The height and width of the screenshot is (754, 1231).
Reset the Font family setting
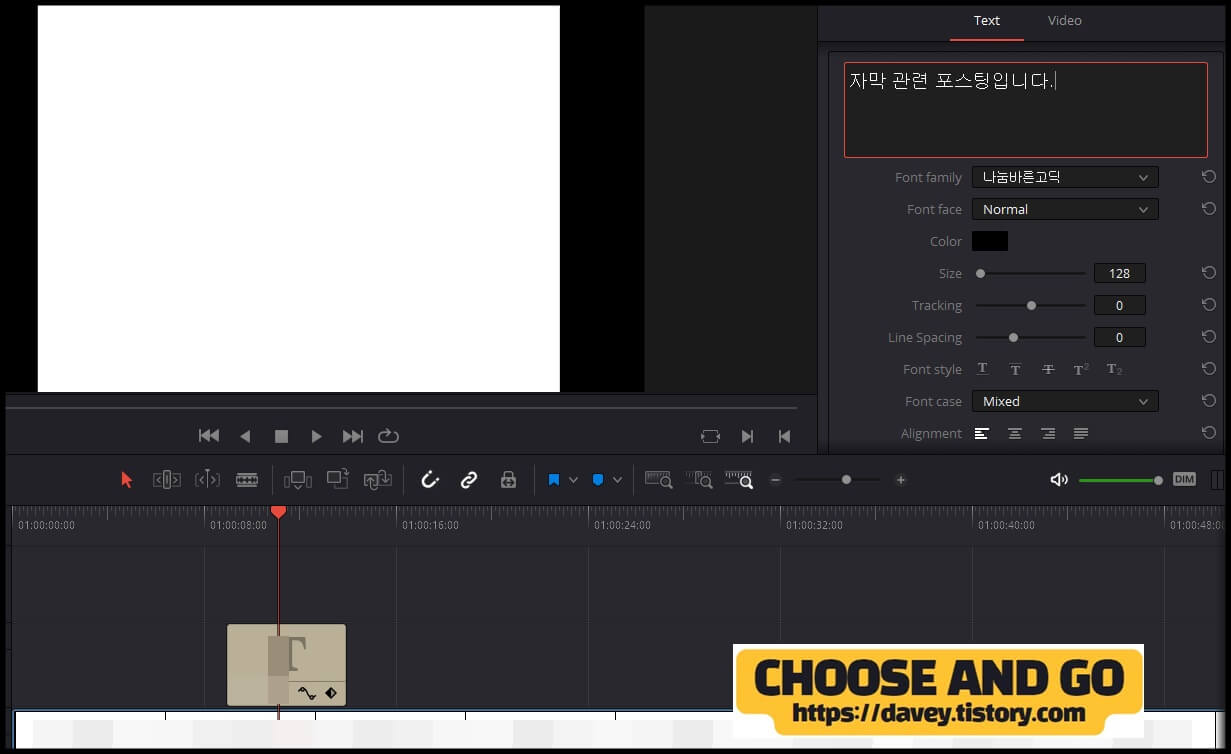[1209, 177]
